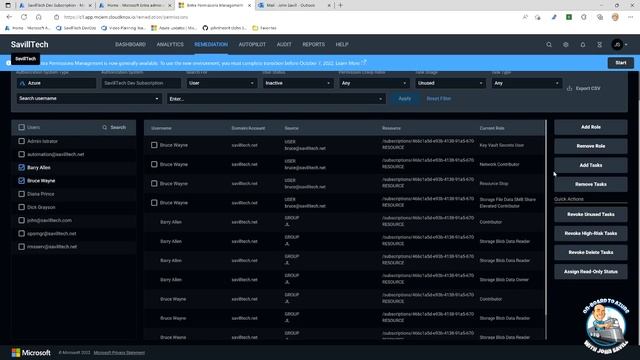This screenshot has width=640, height=360.
Task: Expand the Enter value combo box
Action: [276, 99]
